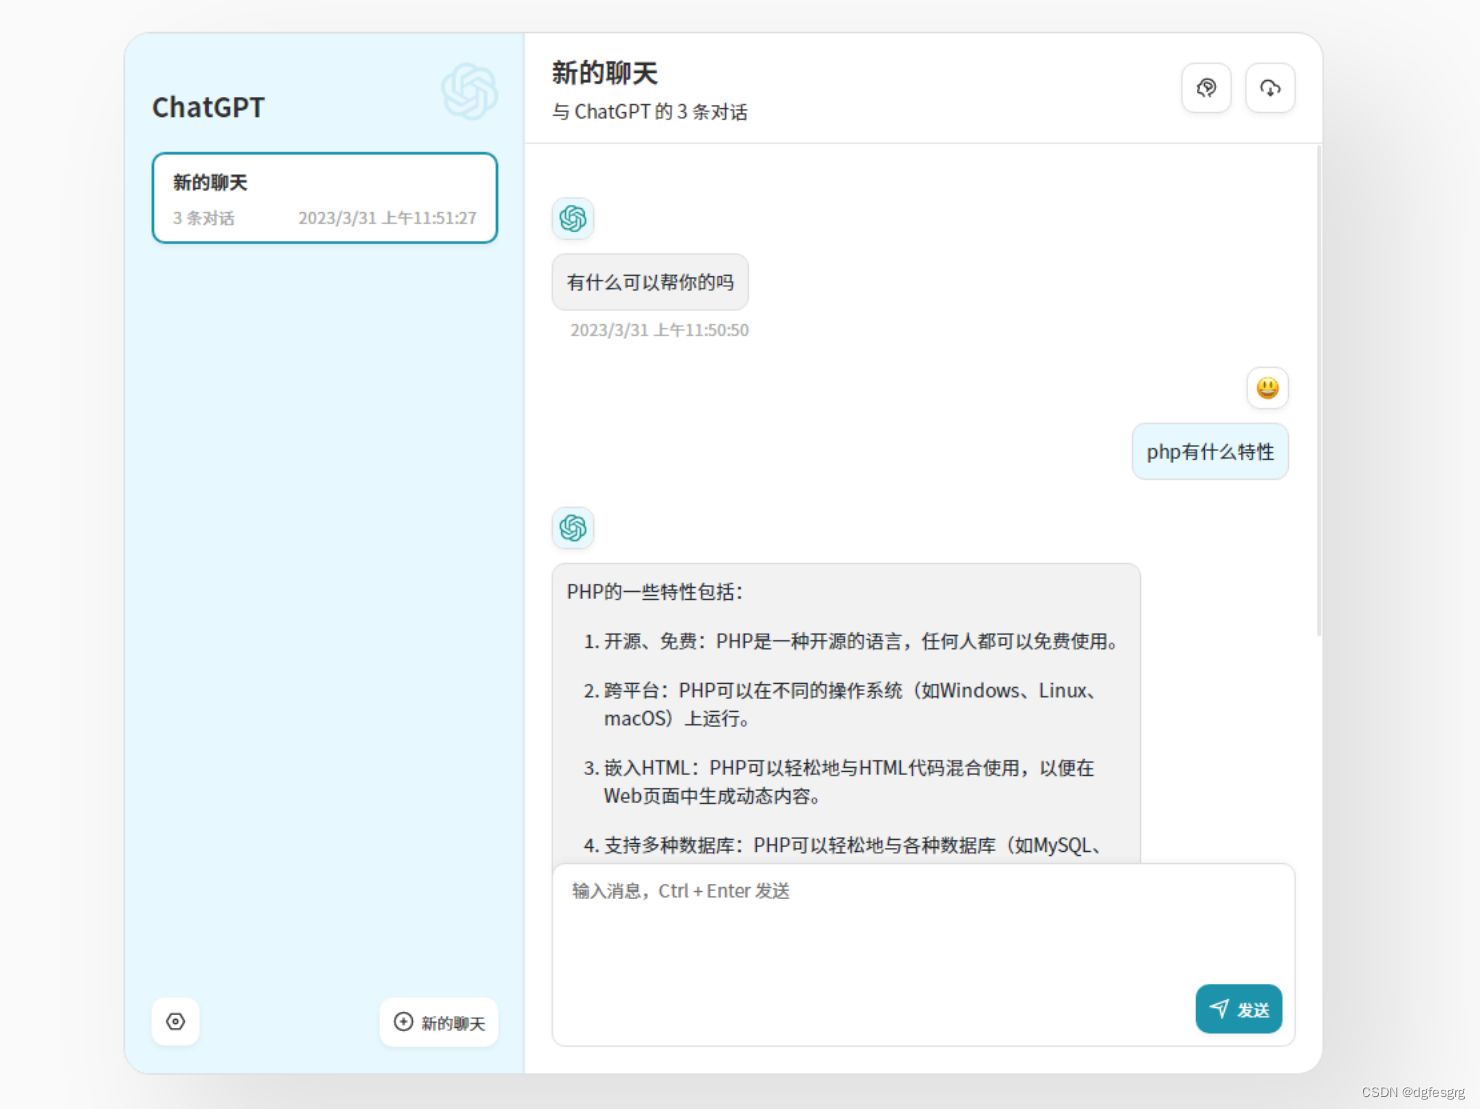The width and height of the screenshot is (1480, 1109).
Task: Click the 2023/3/31 timestamp under the greeting
Action: (x=659, y=330)
